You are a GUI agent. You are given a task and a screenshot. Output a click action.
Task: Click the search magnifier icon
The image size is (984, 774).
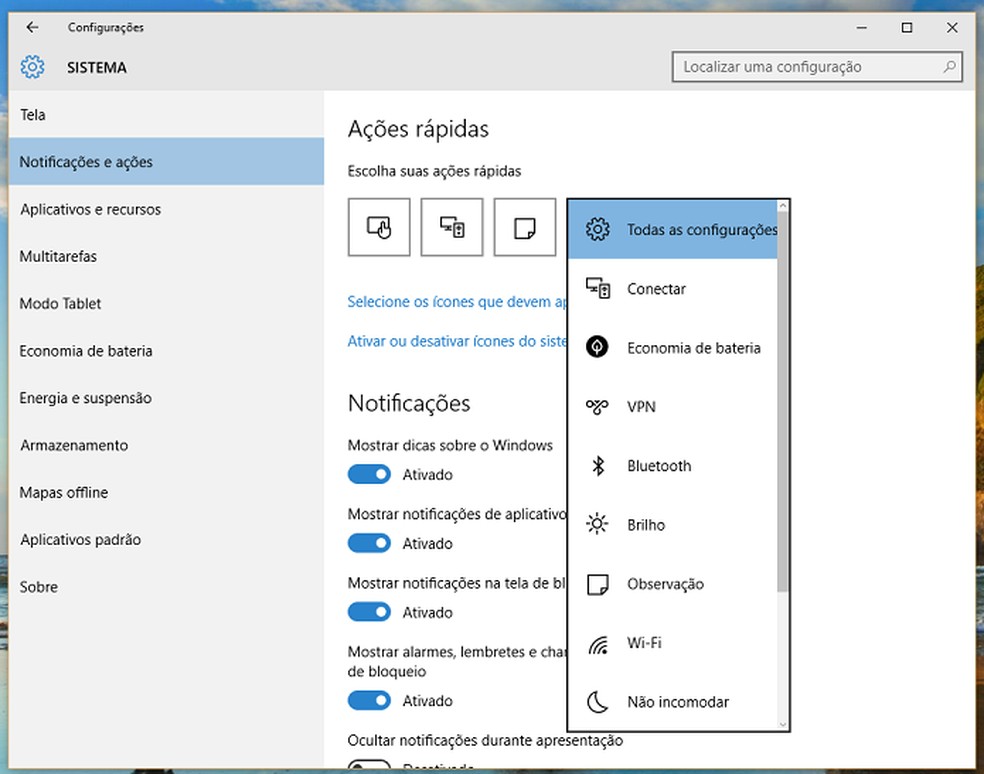point(949,67)
